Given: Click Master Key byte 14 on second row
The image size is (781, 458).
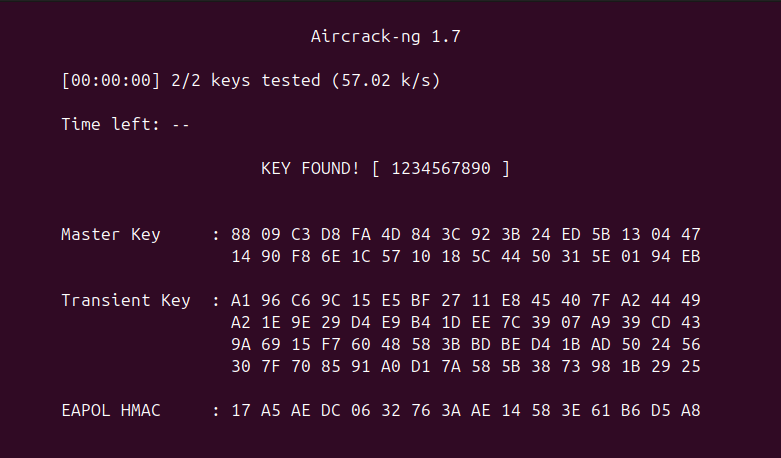Looking at the screenshot, I should click(241, 256).
